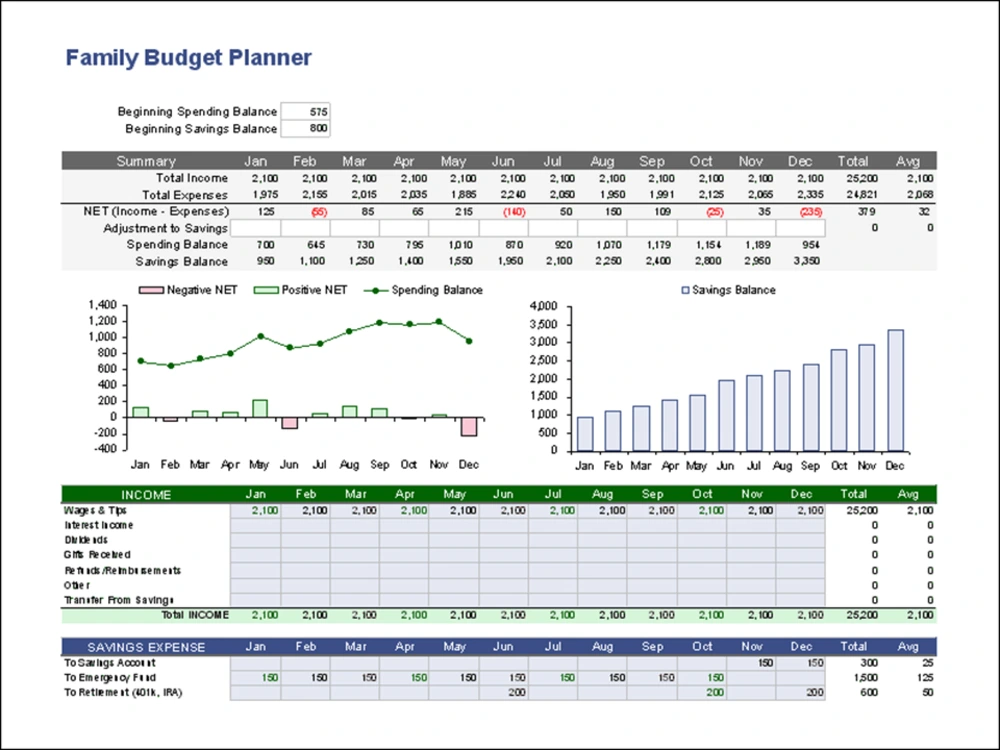1000x750 pixels.
Task: Click the Beginning Savings Balance field showing 800
Action: point(305,128)
